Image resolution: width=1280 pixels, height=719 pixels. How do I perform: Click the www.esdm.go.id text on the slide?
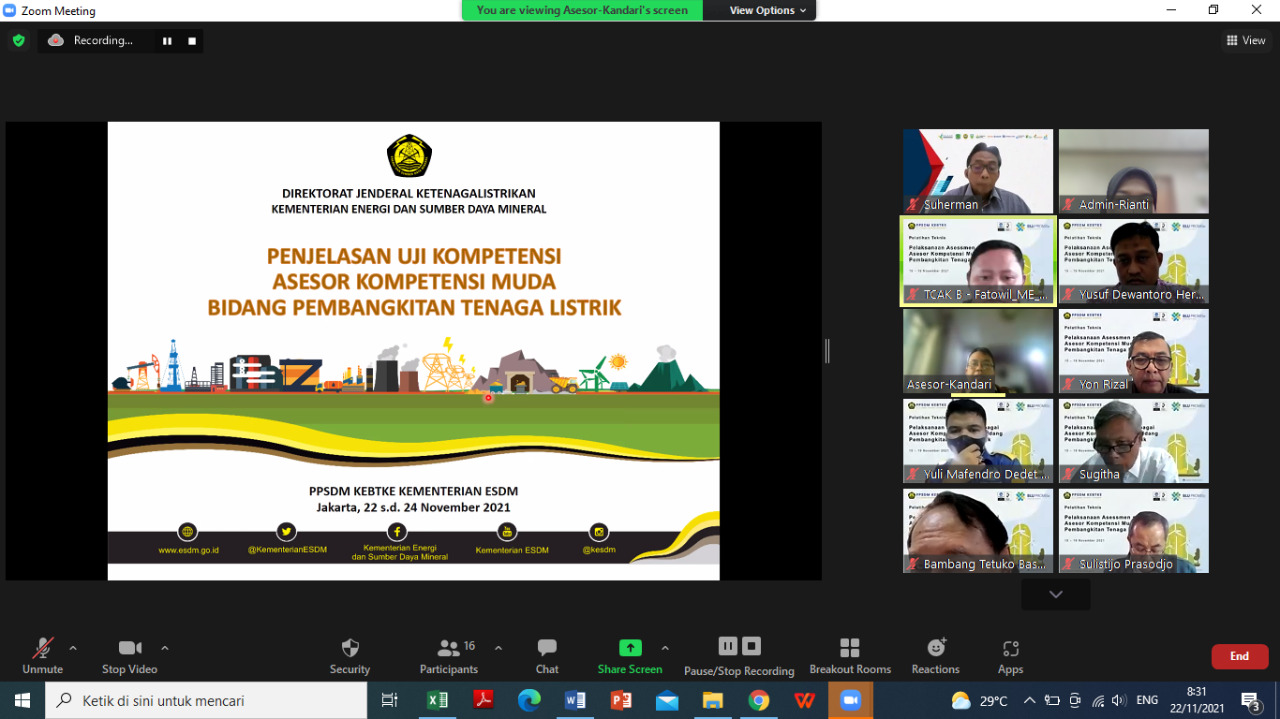(188, 550)
